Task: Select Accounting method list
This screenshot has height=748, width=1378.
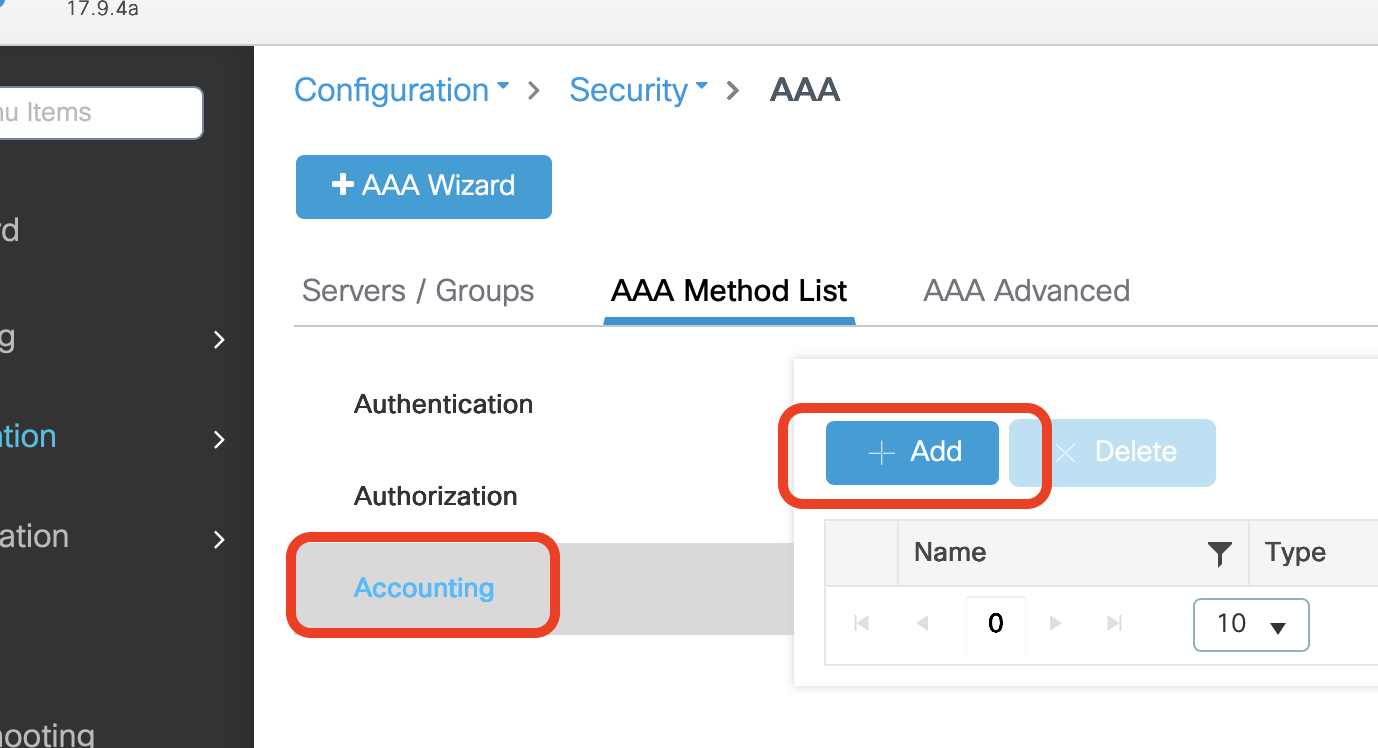Action: coord(424,587)
